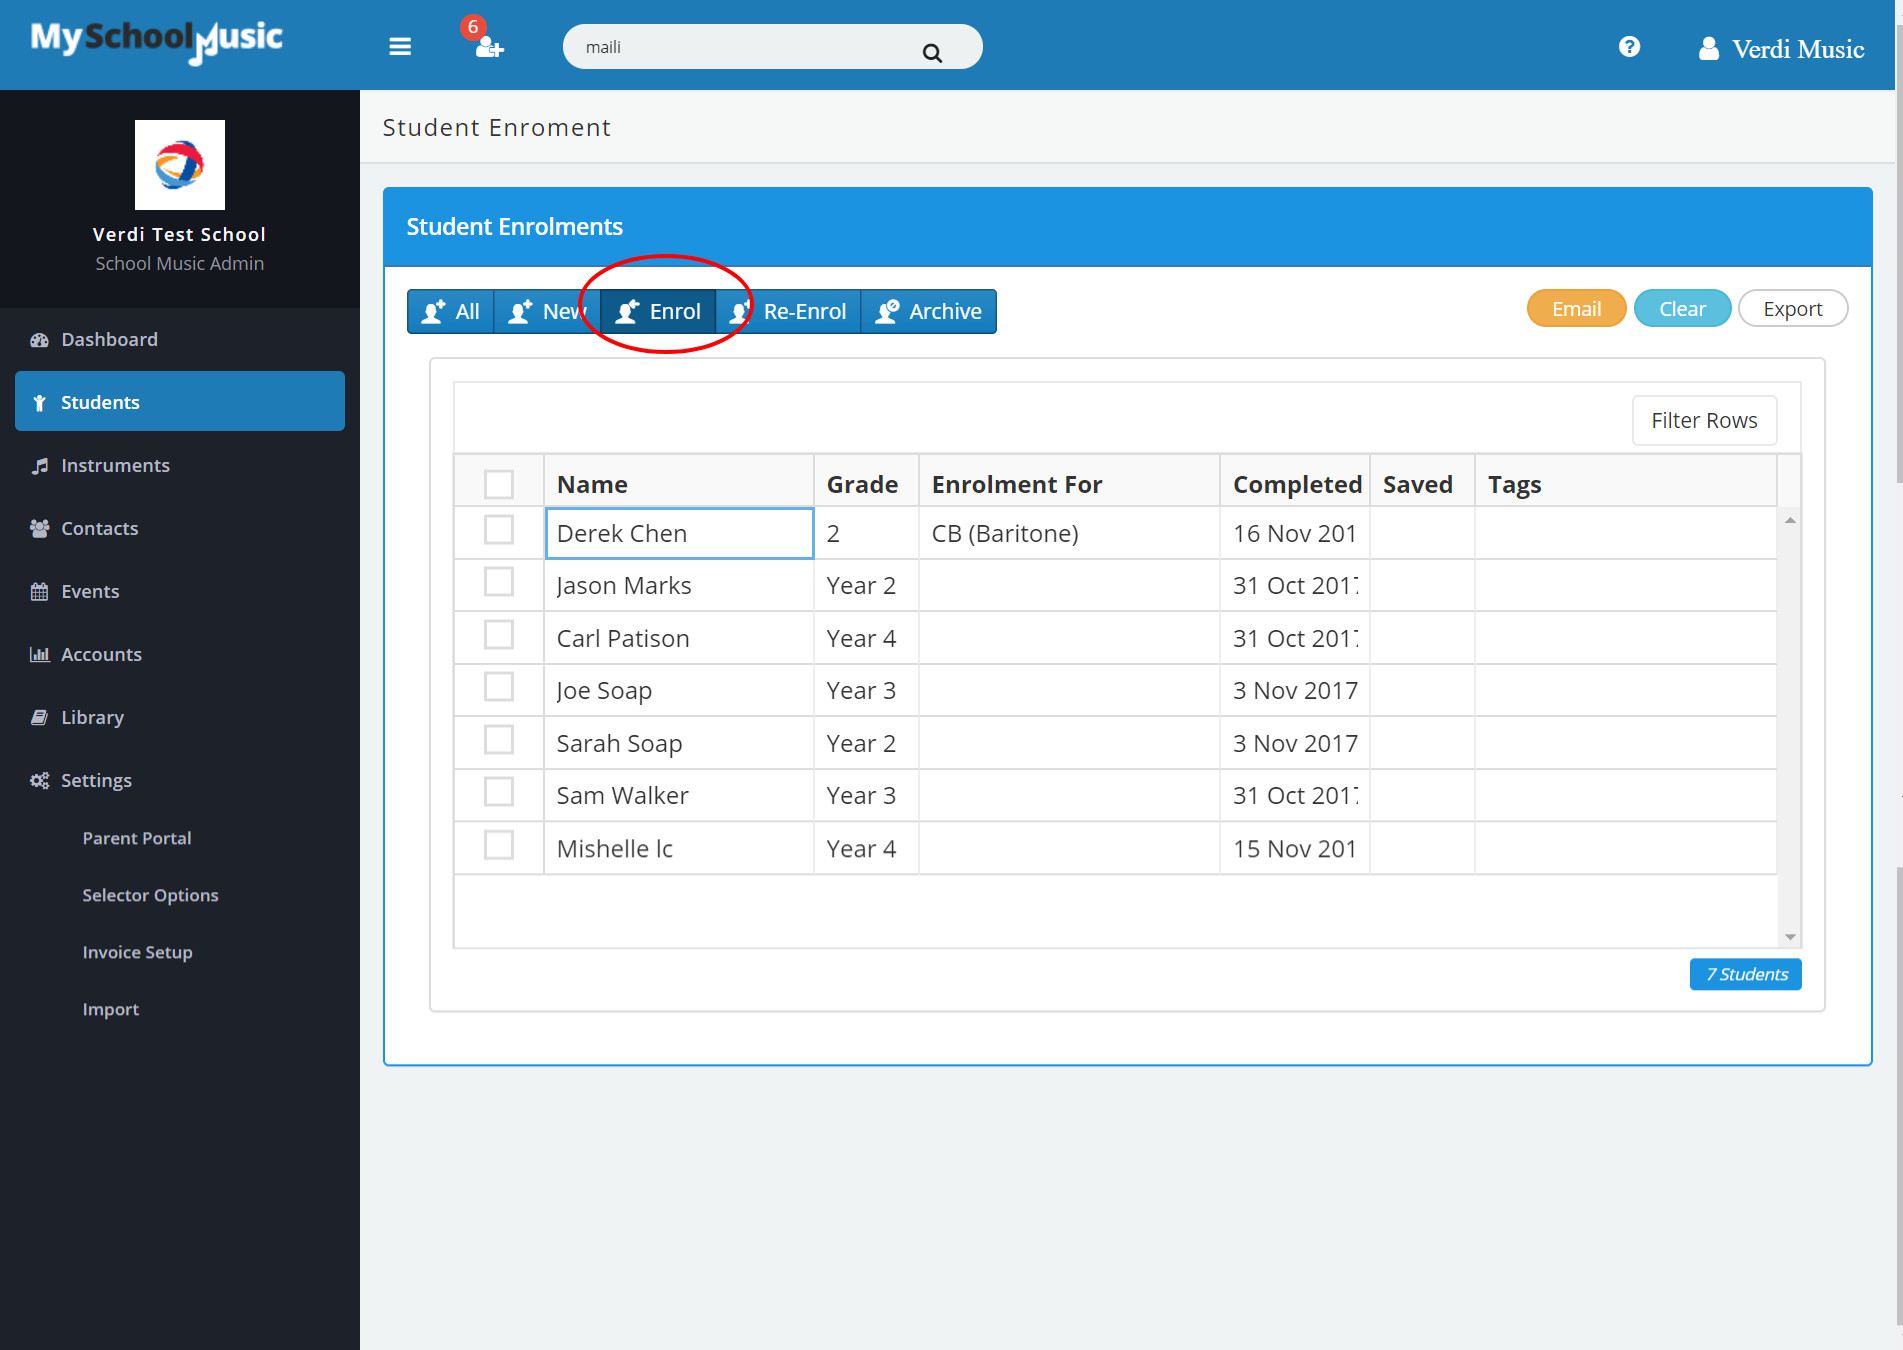Select the 'Sam Walker' name cell
This screenshot has height=1350, width=1903.
(679, 795)
